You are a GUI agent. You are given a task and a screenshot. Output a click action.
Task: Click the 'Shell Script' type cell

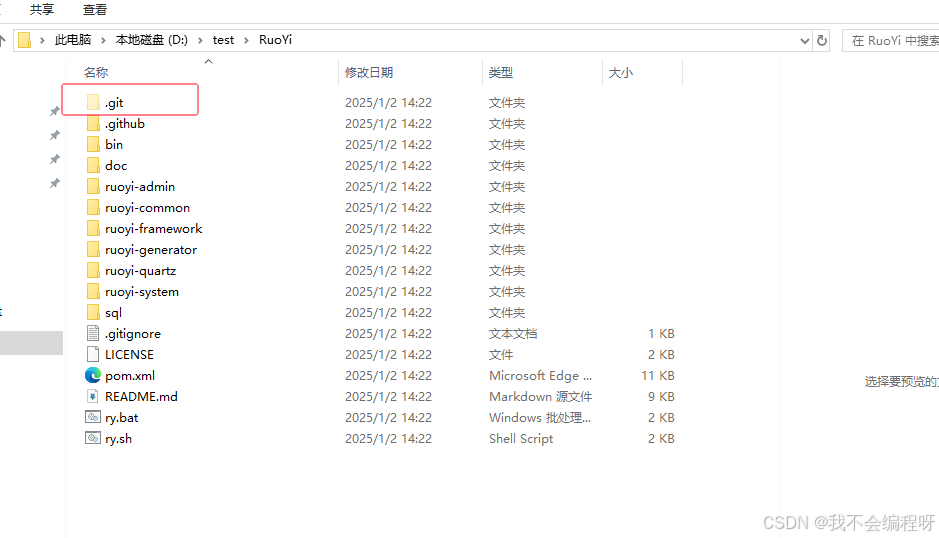pos(521,439)
